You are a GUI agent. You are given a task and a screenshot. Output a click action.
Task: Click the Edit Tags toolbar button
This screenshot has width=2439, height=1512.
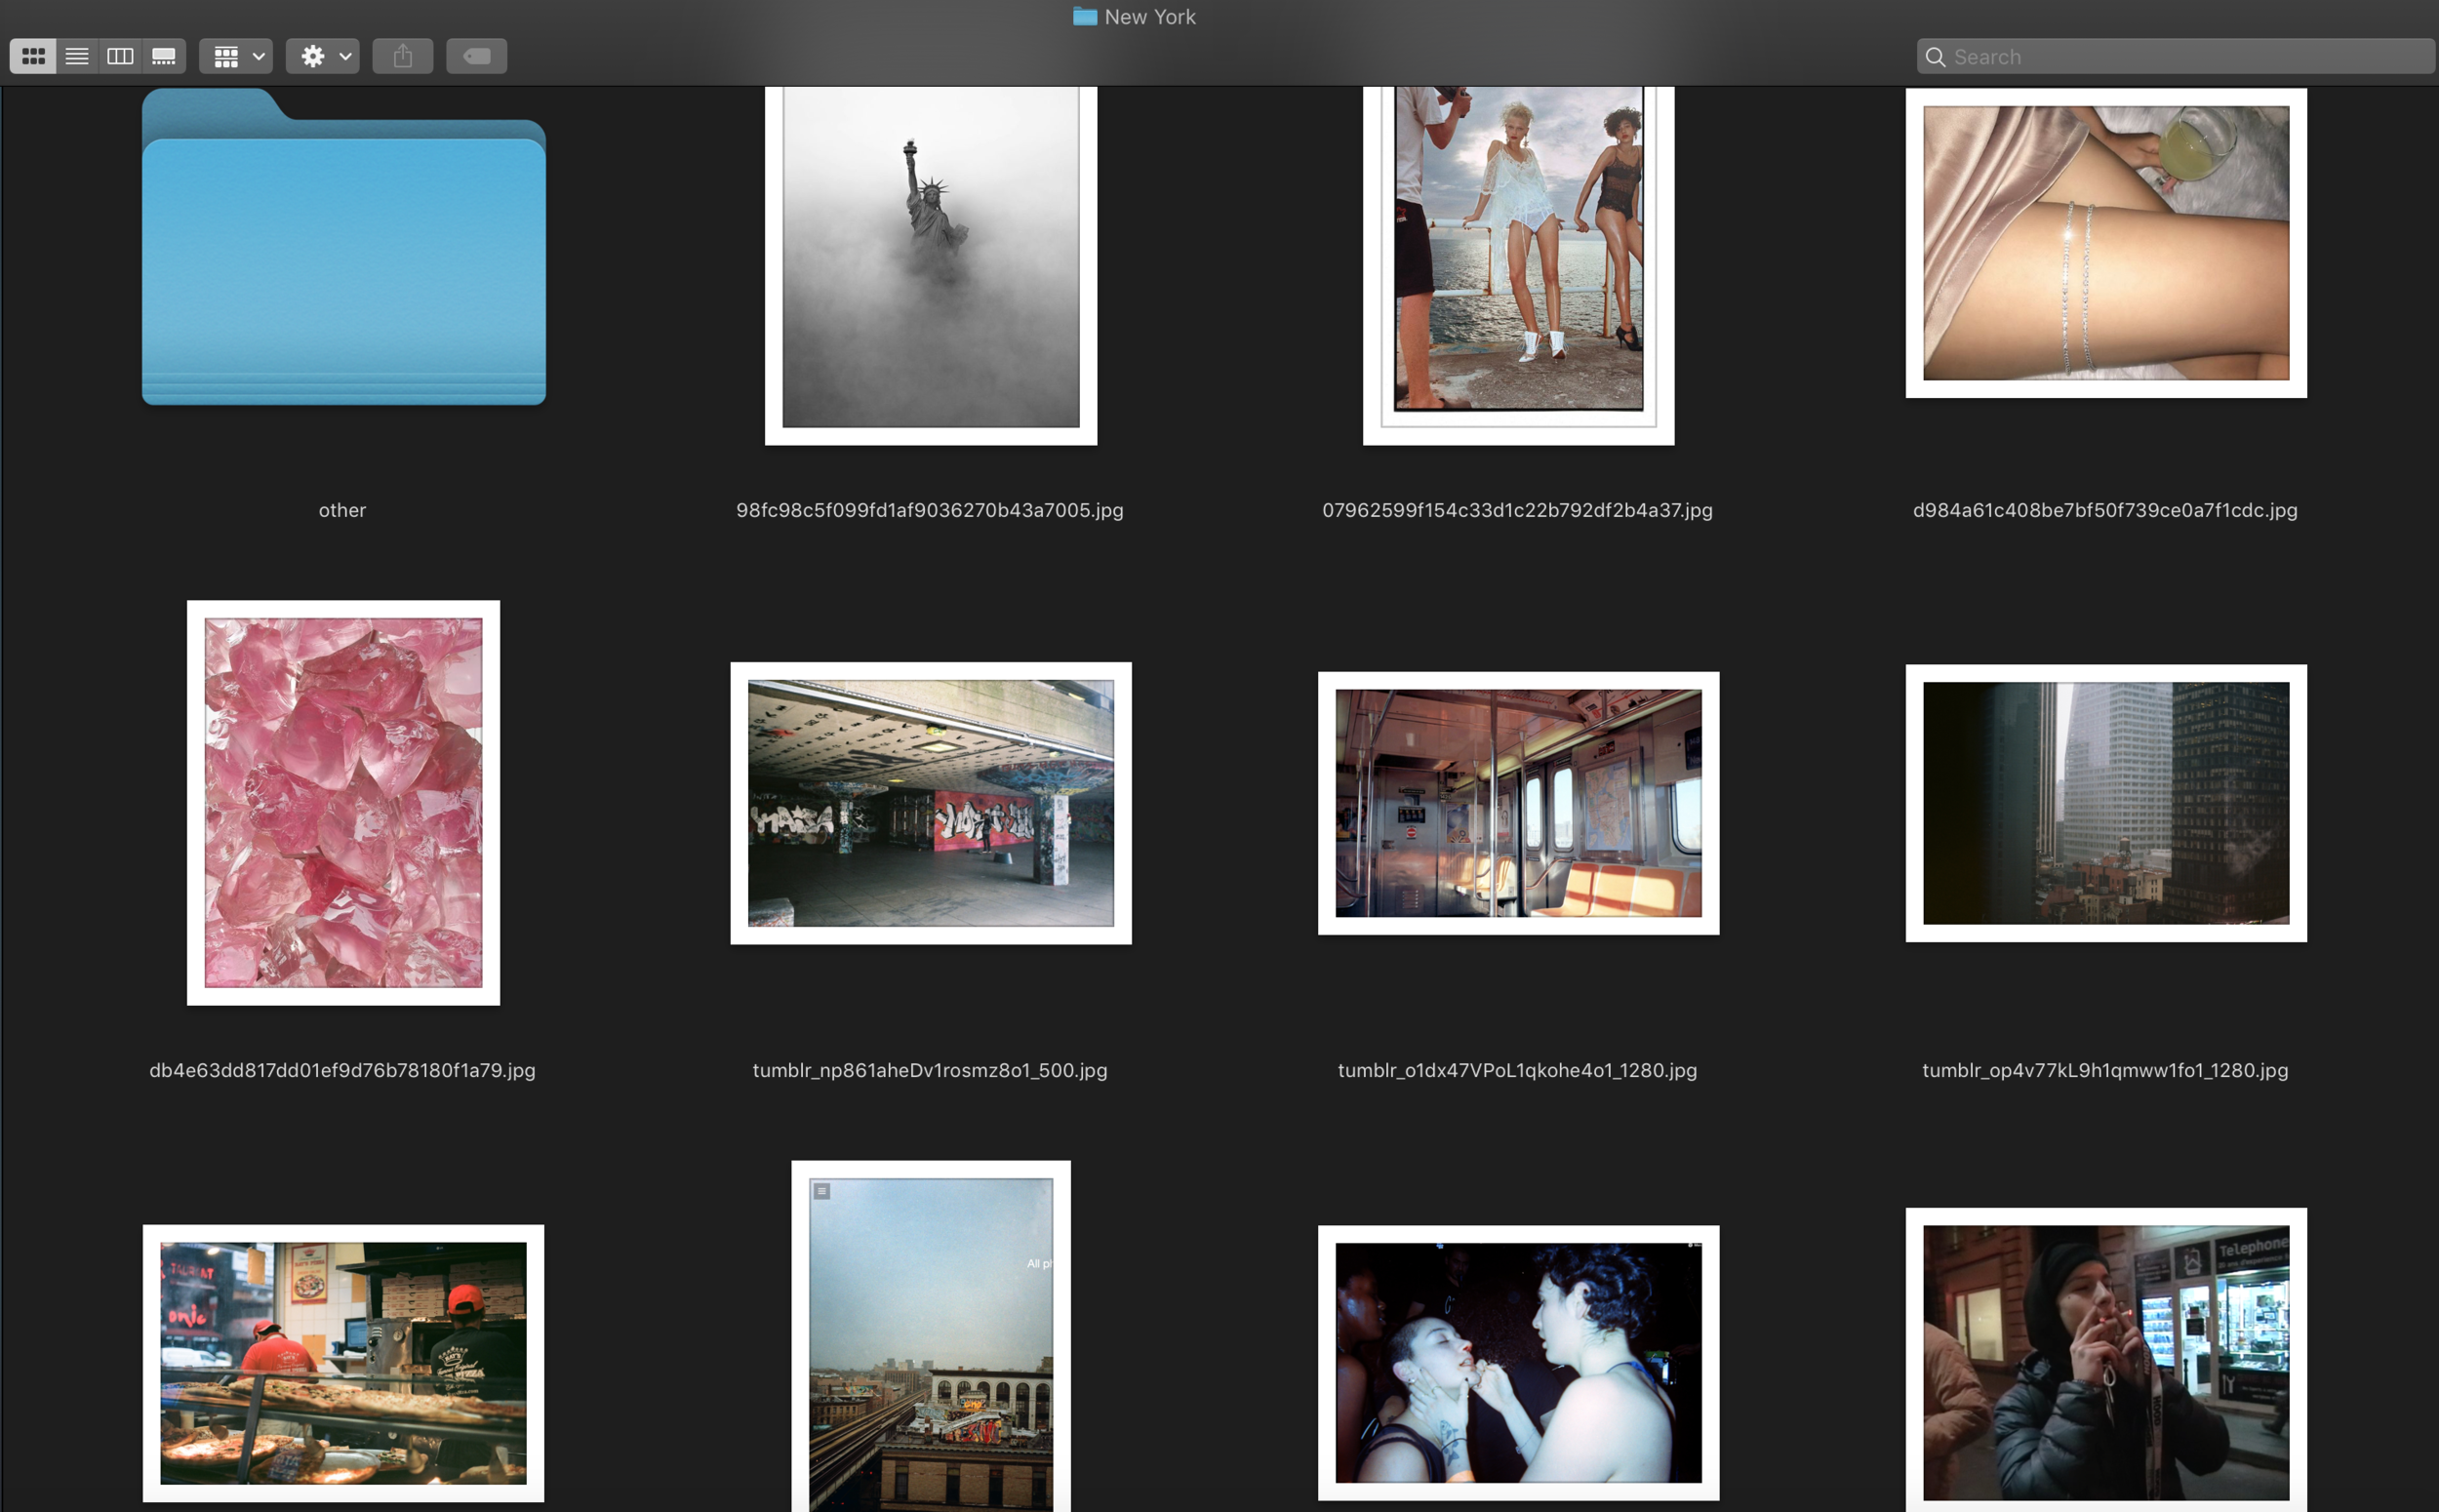click(x=477, y=56)
